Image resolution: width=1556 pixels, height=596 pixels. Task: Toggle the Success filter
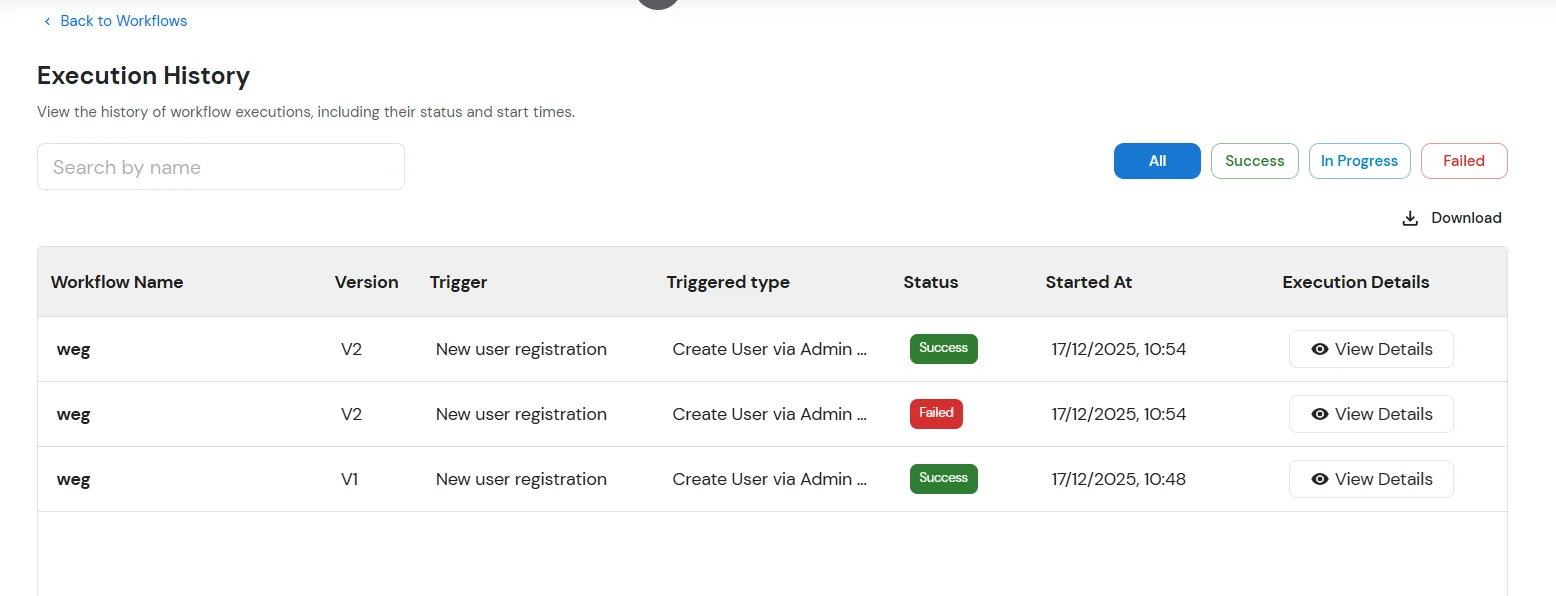click(1254, 160)
